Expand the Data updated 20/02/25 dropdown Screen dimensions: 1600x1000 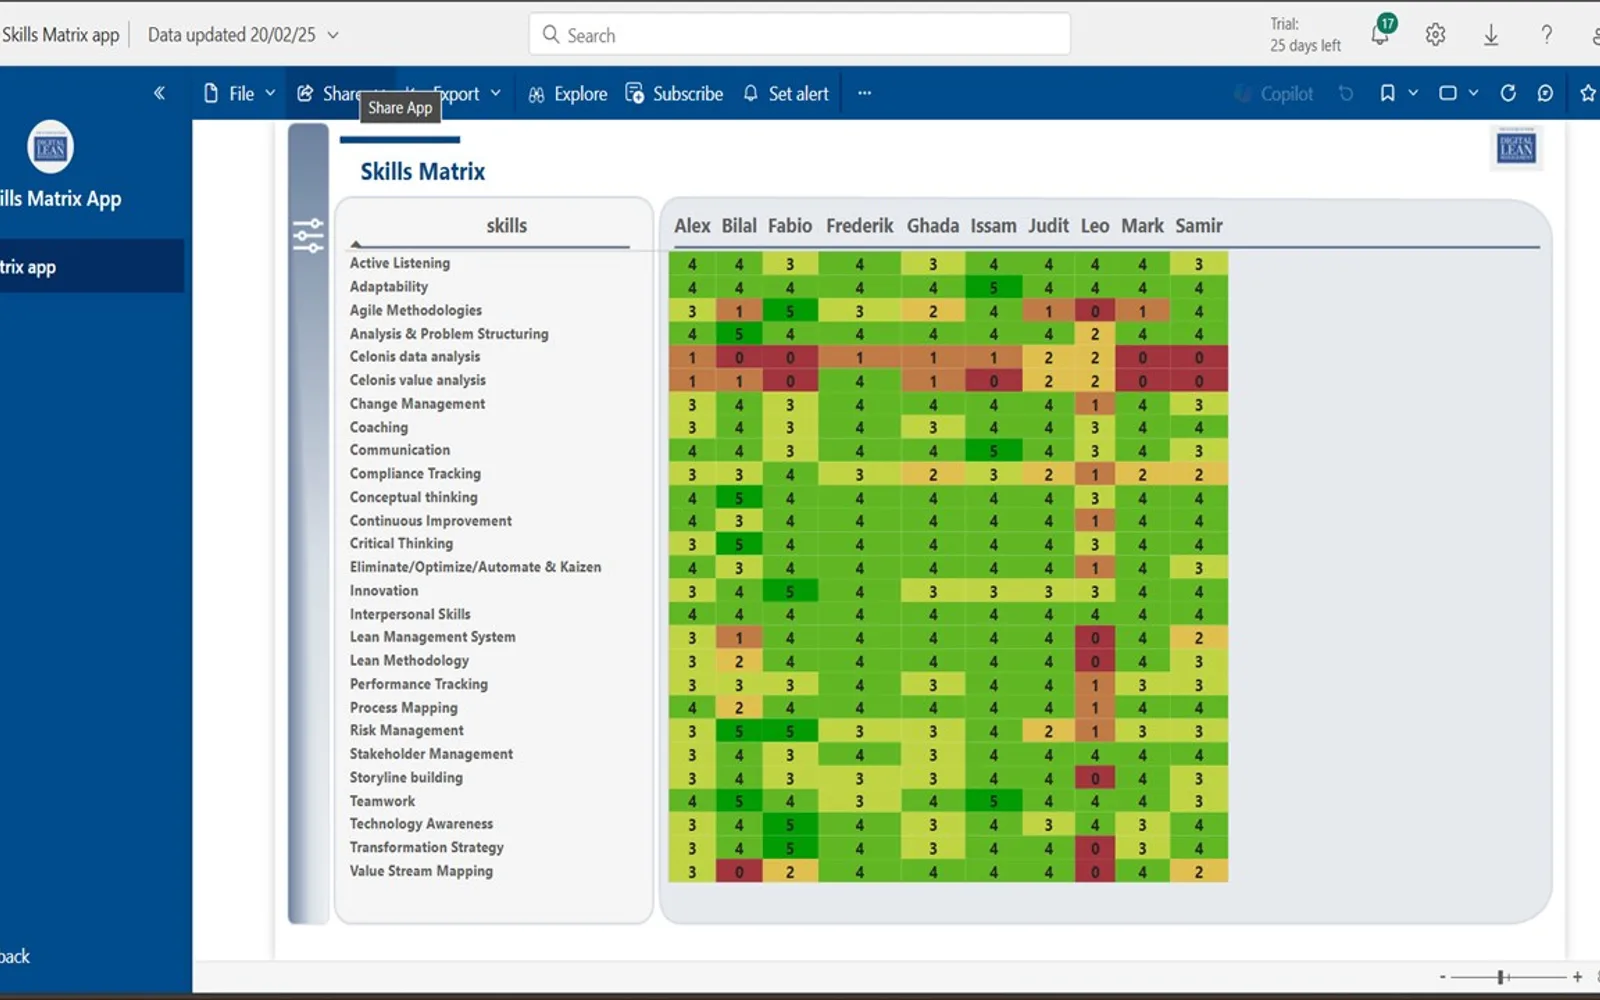tap(333, 35)
